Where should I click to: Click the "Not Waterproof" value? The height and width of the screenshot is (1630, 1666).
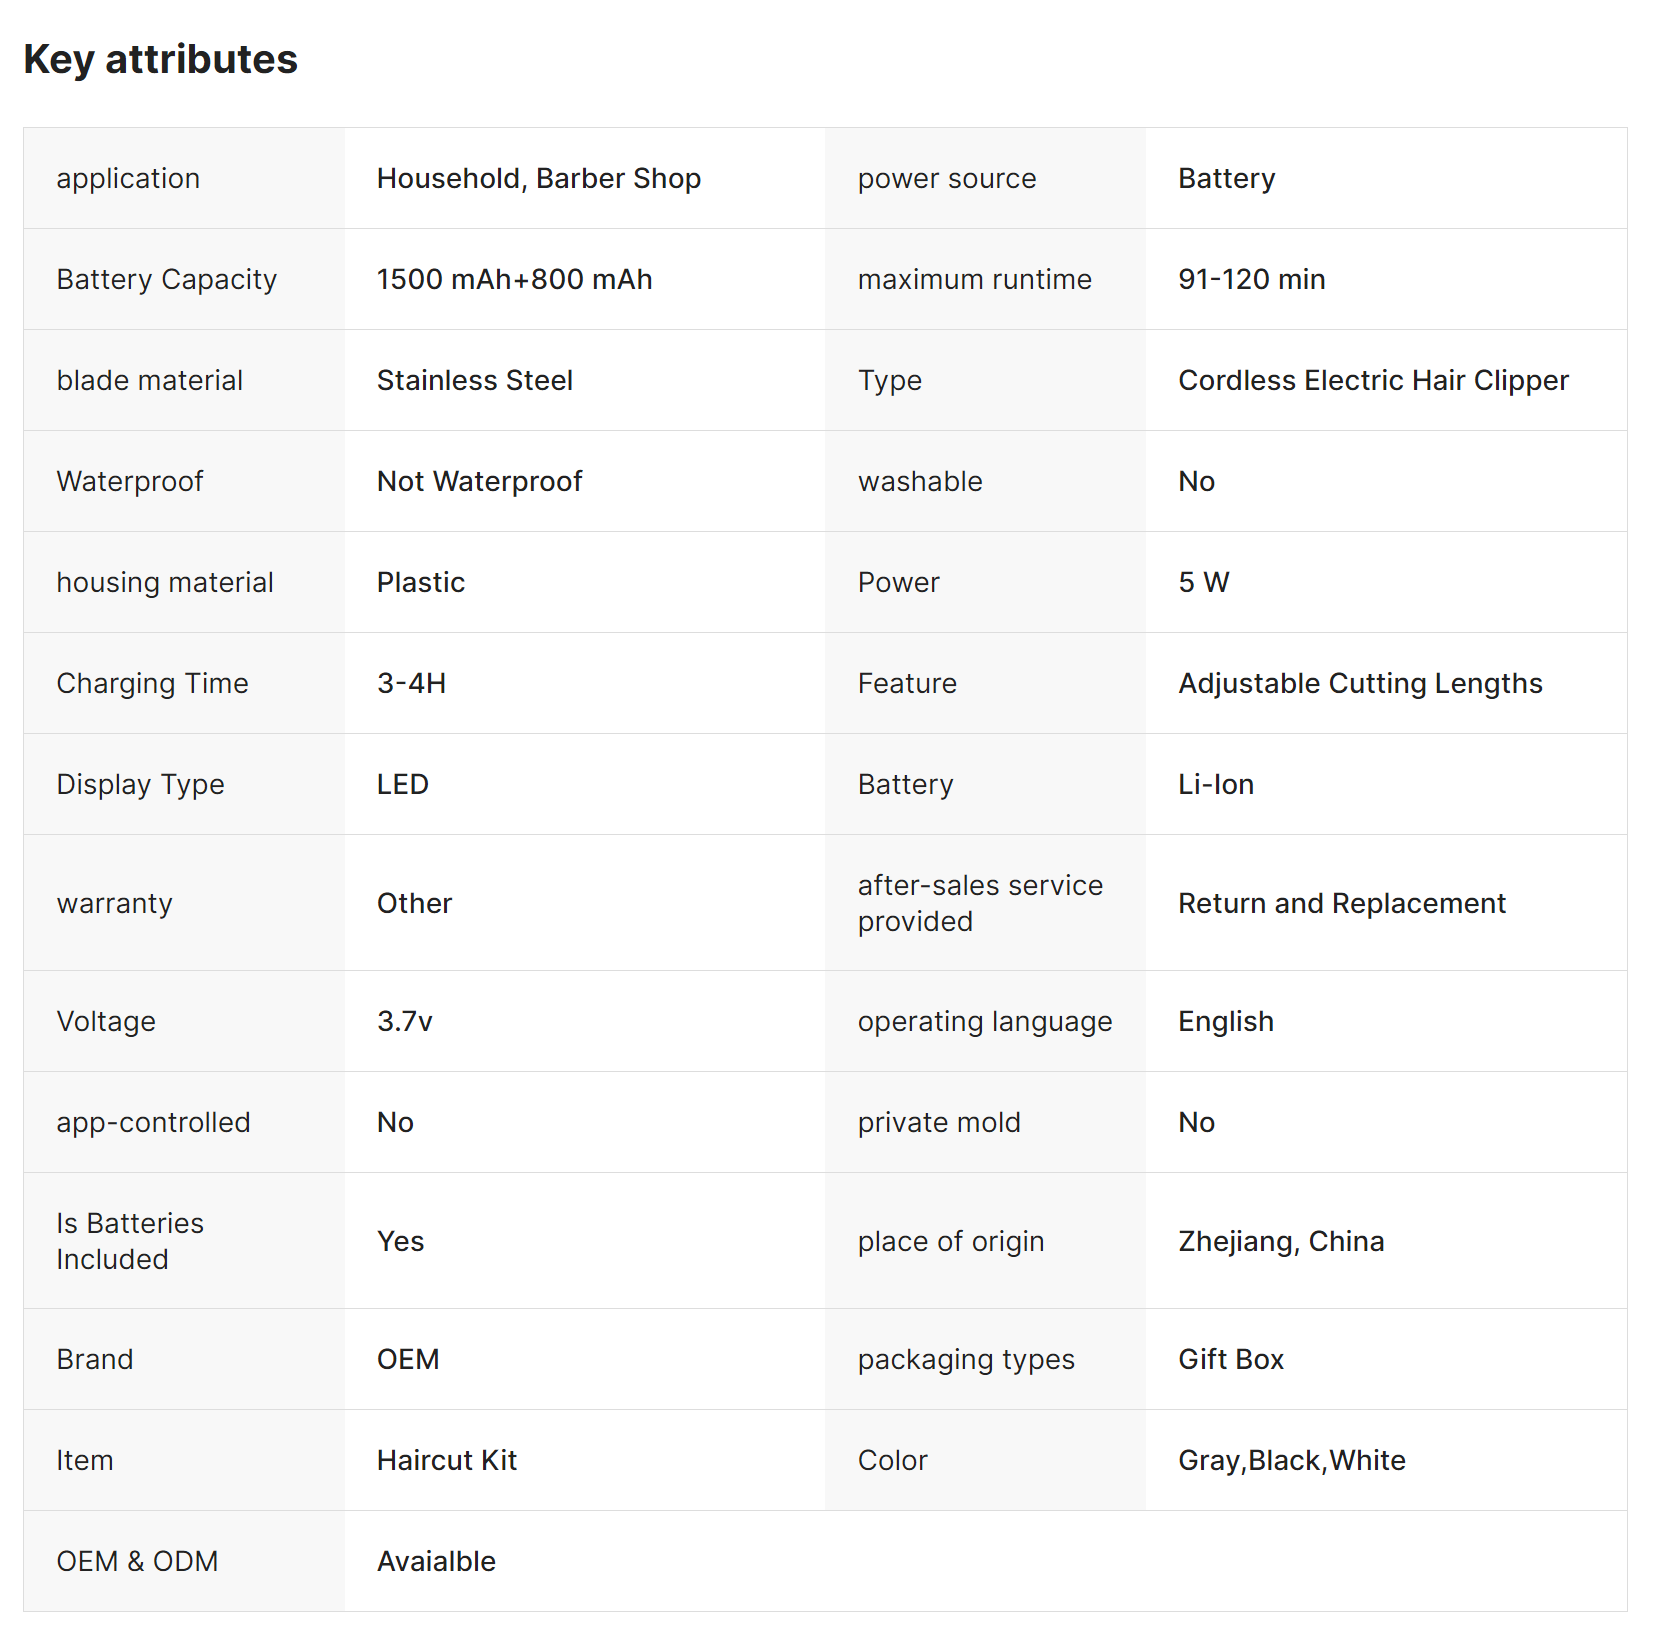point(479,481)
